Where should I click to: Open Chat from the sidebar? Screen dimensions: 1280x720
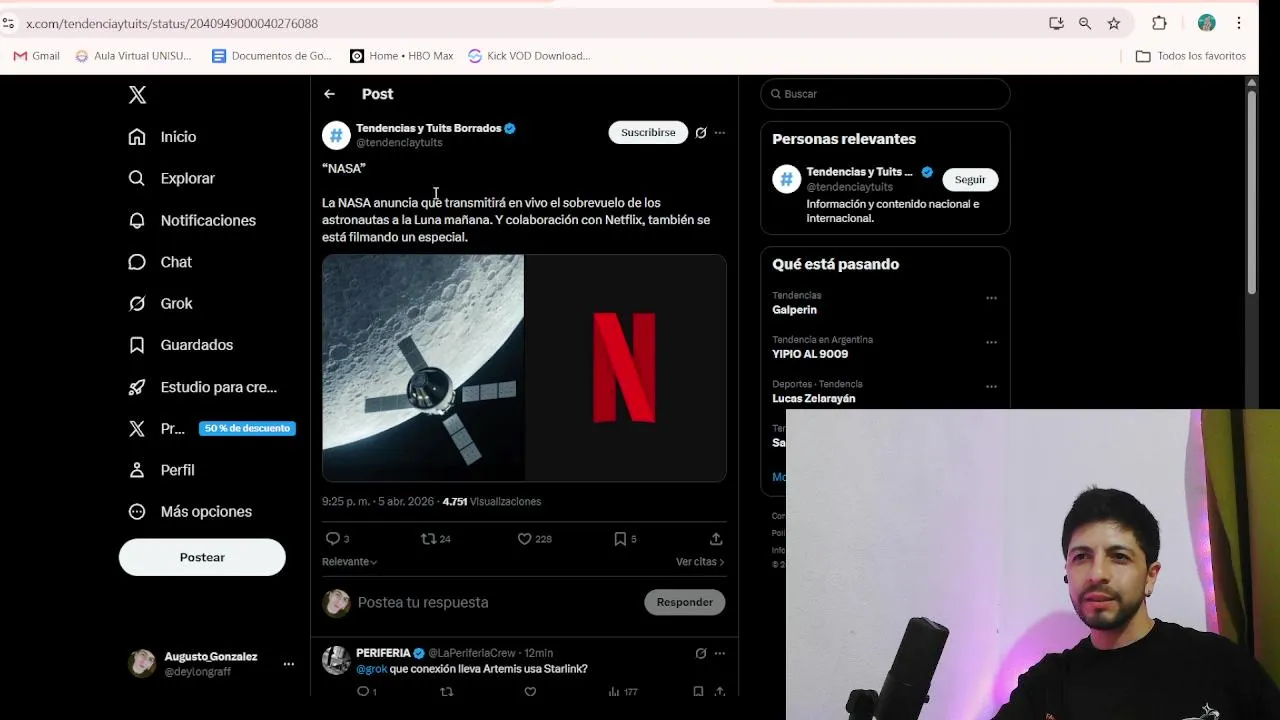[160, 262]
